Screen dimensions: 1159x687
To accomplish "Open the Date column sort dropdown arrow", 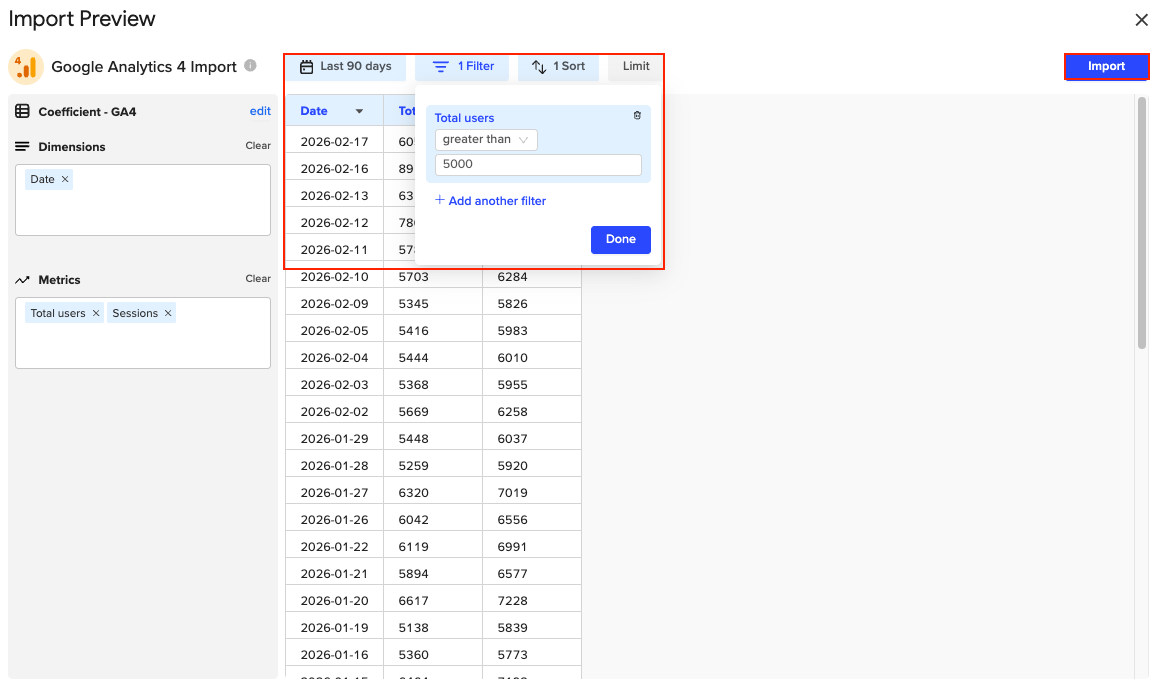I will coord(360,111).
